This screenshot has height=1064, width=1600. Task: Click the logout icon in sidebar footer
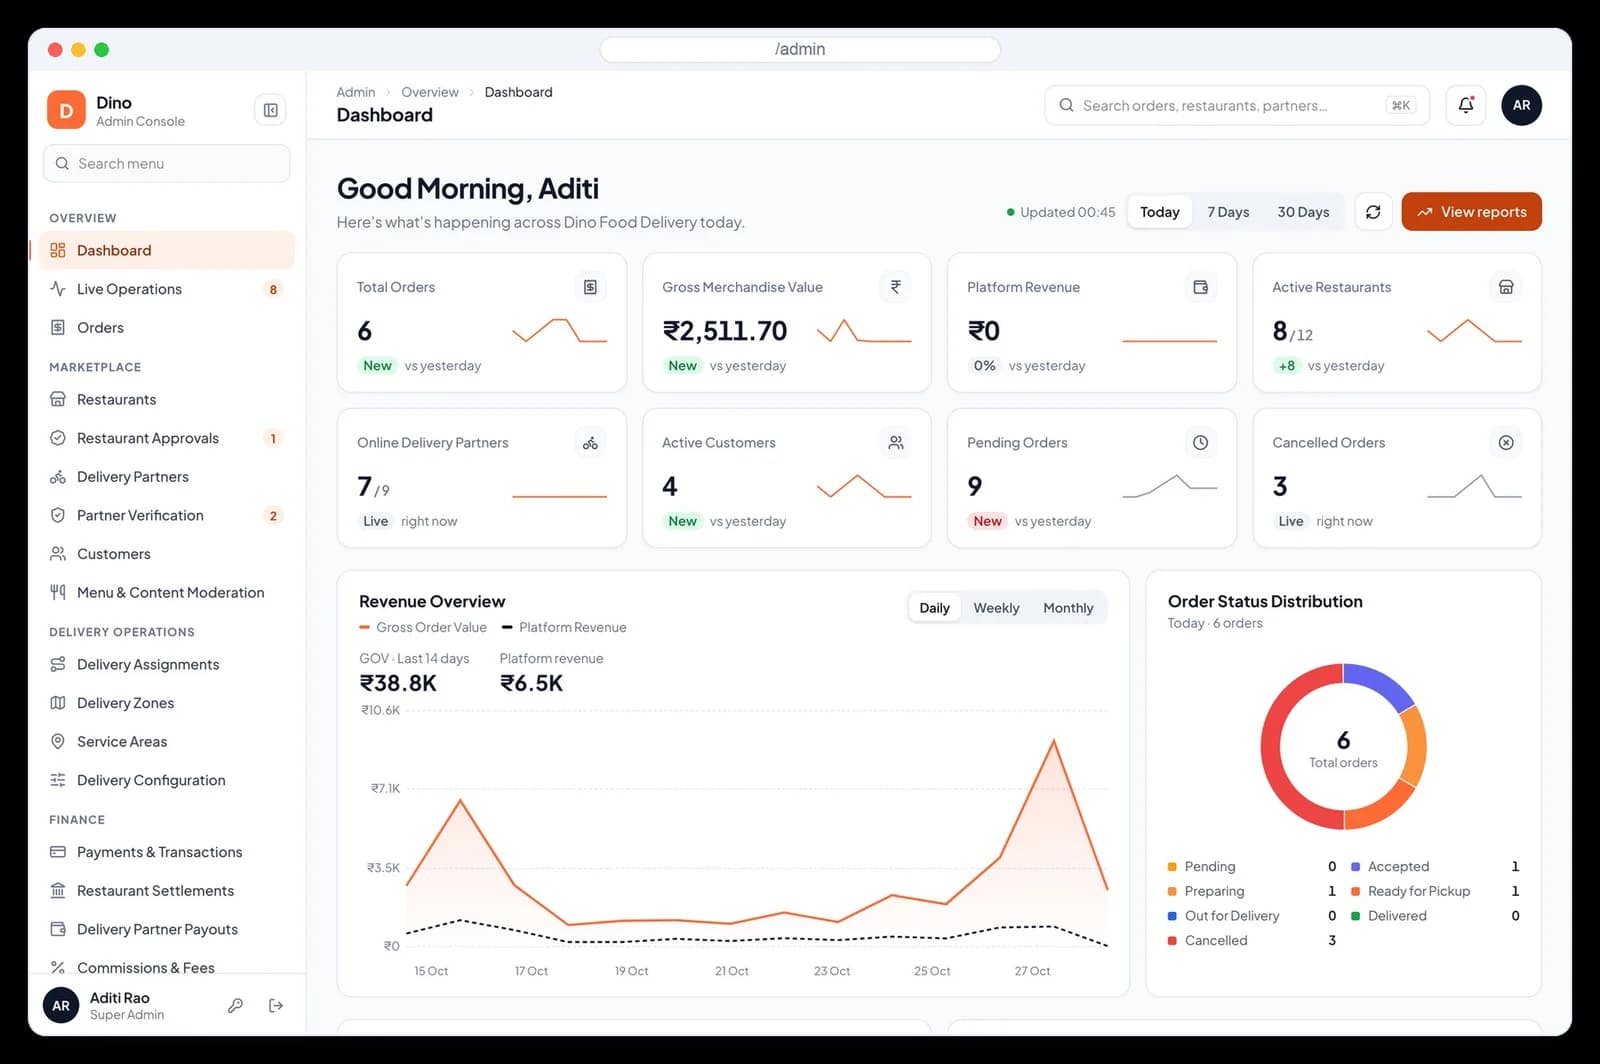[276, 1006]
